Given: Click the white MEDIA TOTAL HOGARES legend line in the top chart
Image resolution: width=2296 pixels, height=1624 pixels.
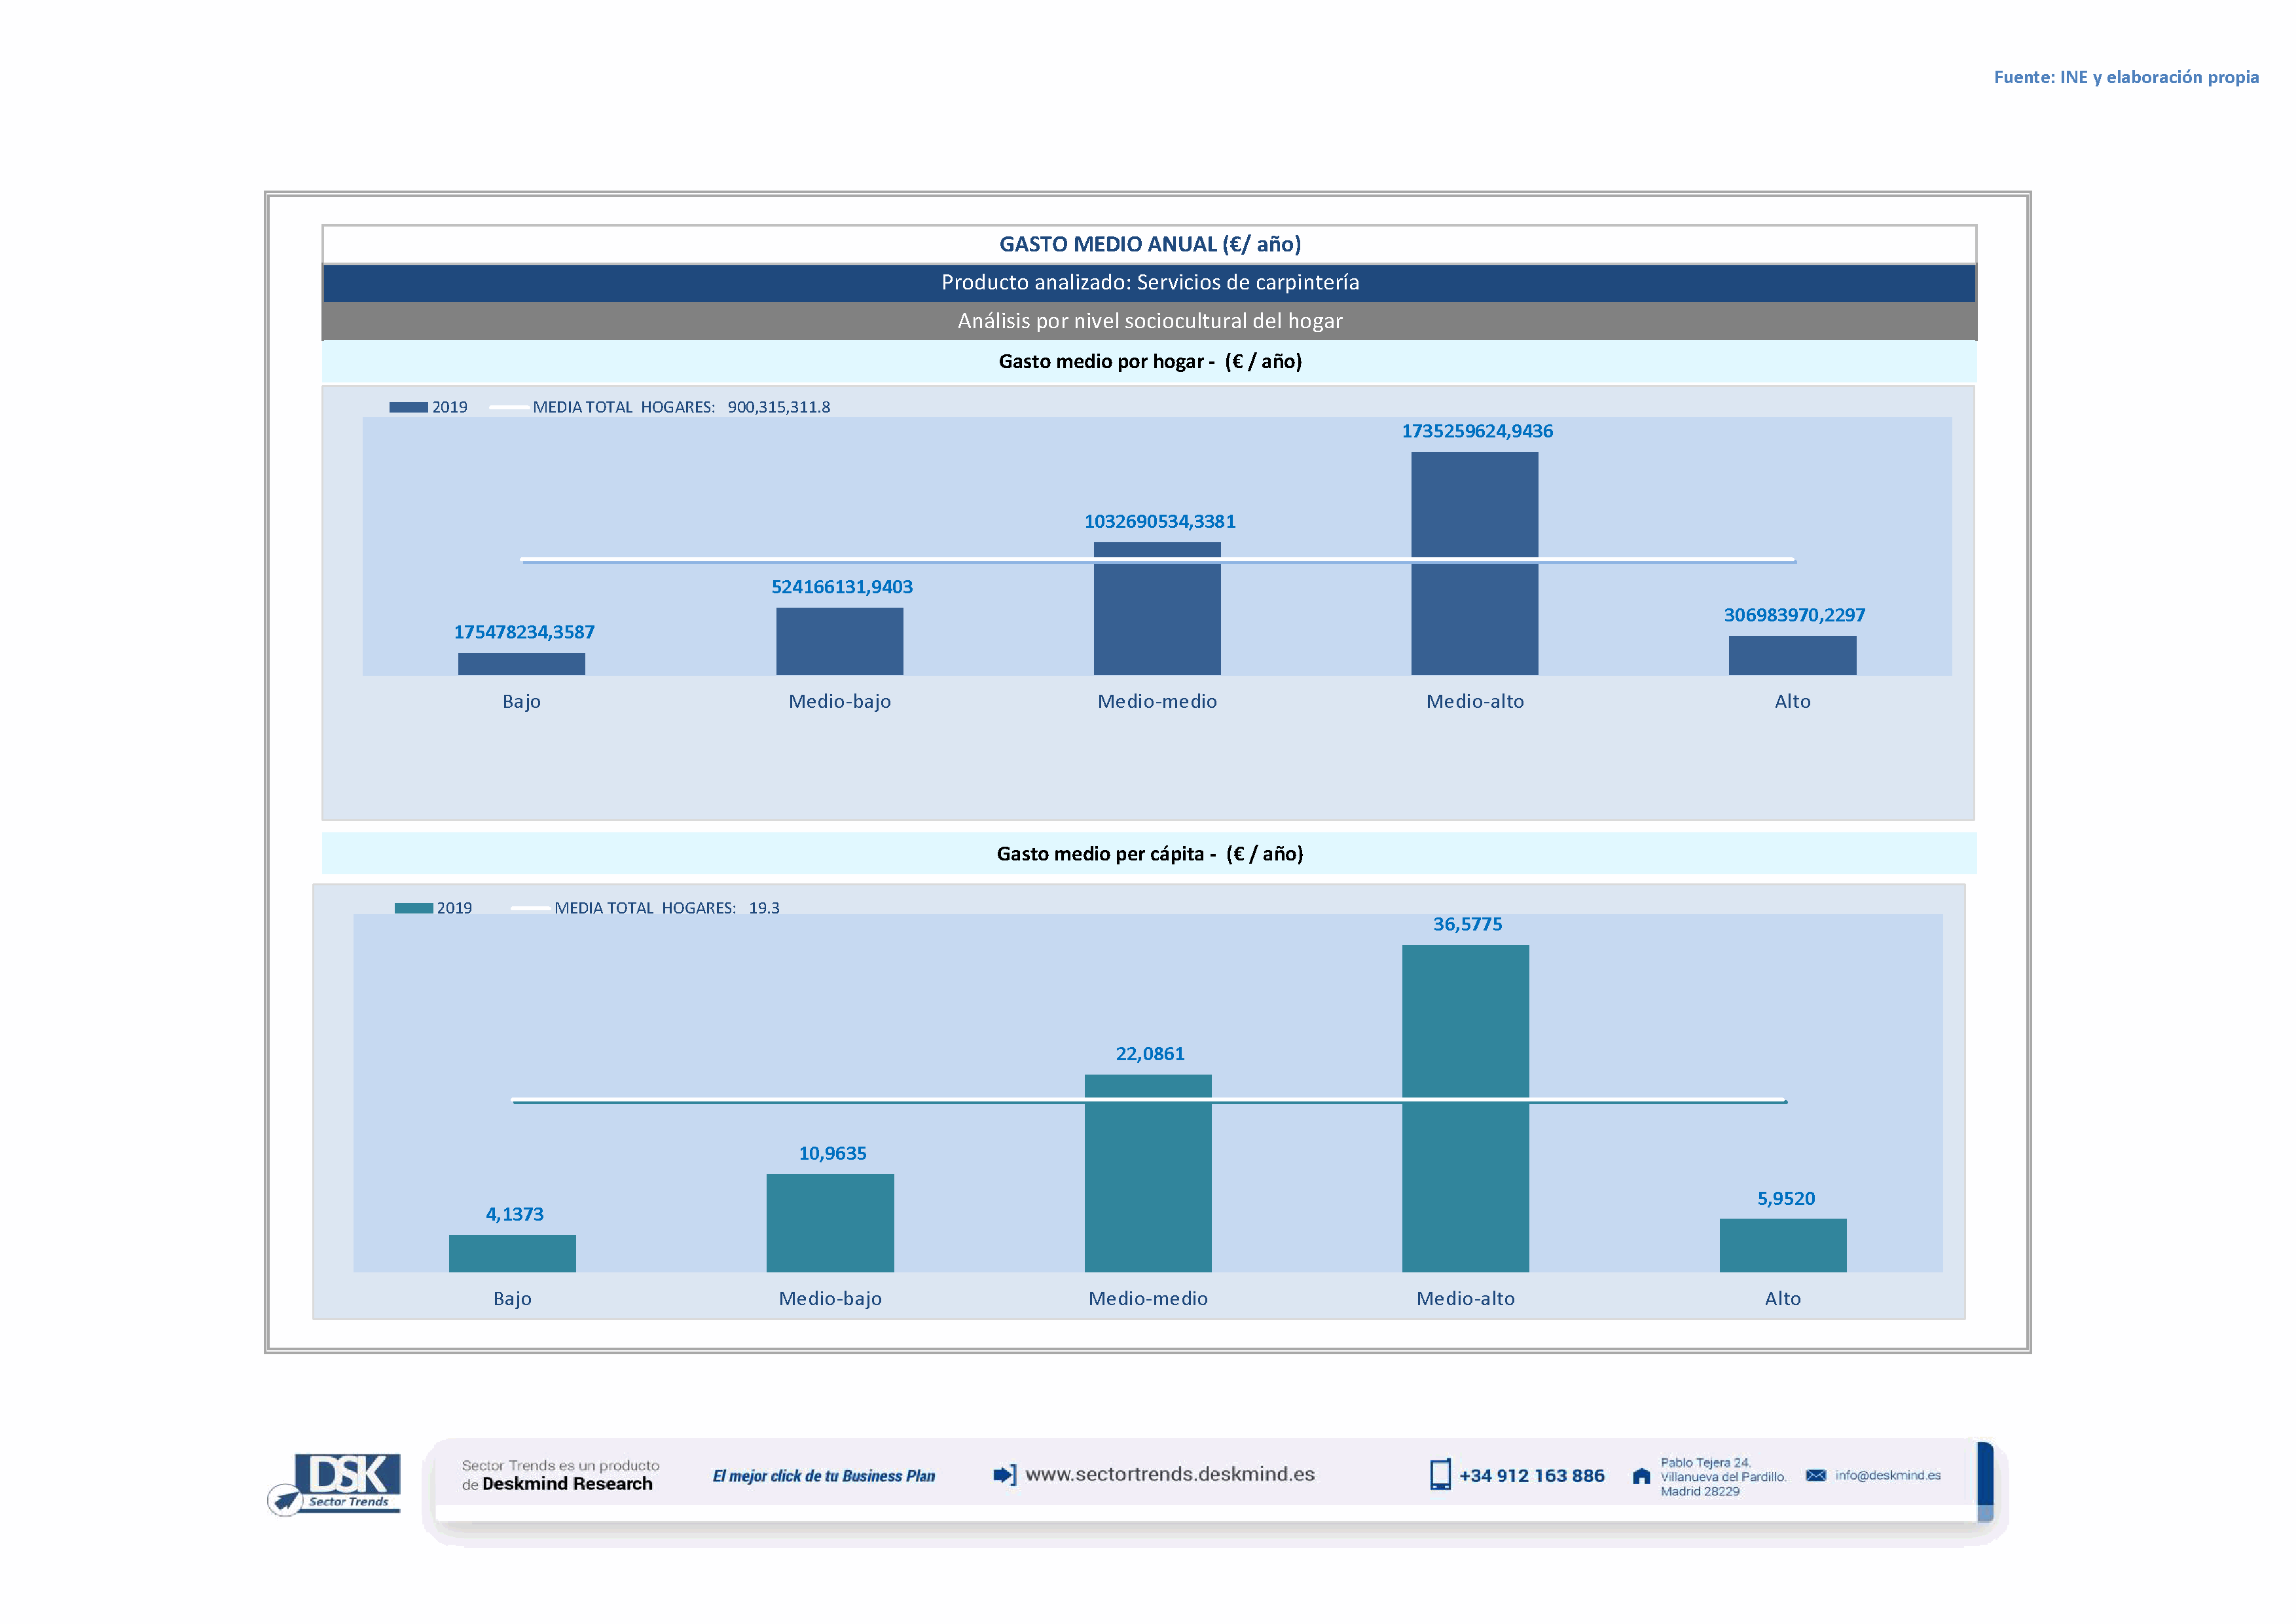Looking at the screenshot, I should tap(509, 407).
